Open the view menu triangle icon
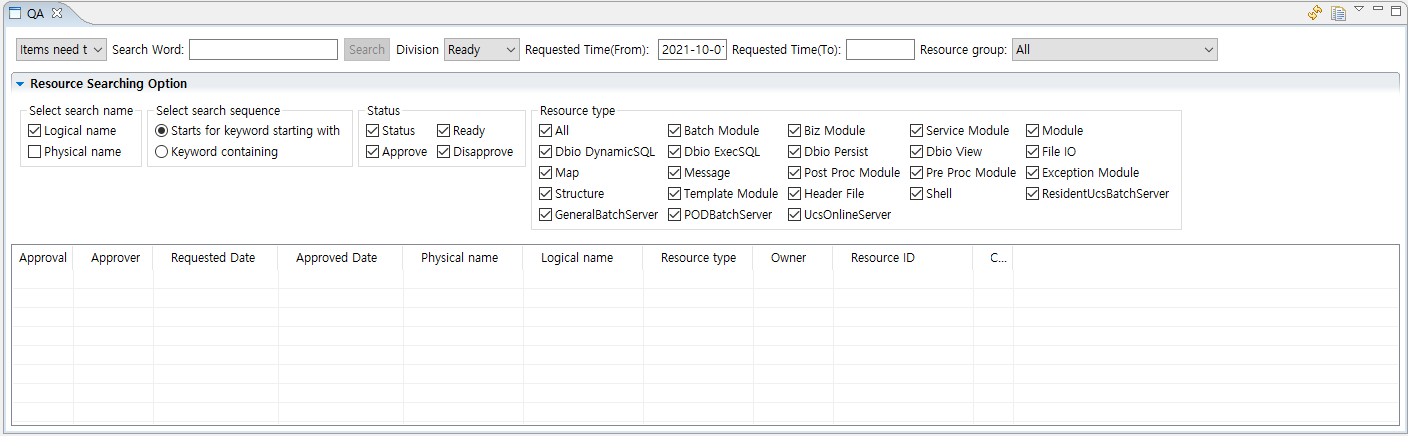Image resolution: width=1408 pixels, height=436 pixels. point(1359,10)
